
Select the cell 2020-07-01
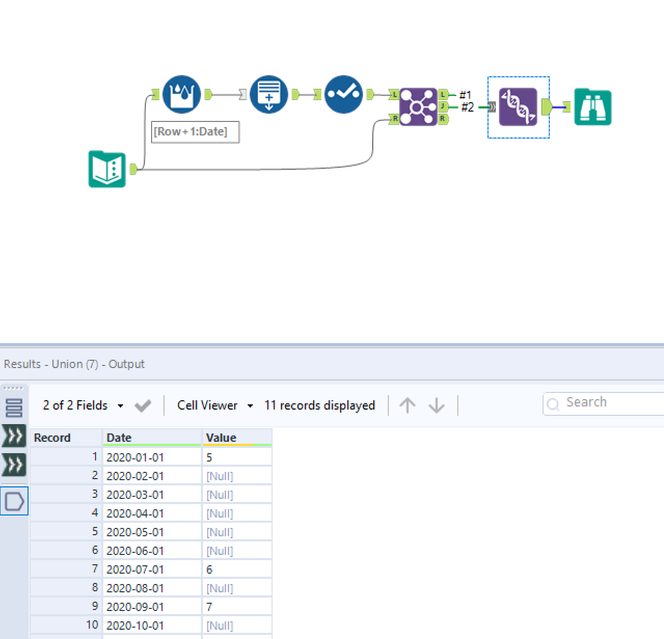point(152,569)
